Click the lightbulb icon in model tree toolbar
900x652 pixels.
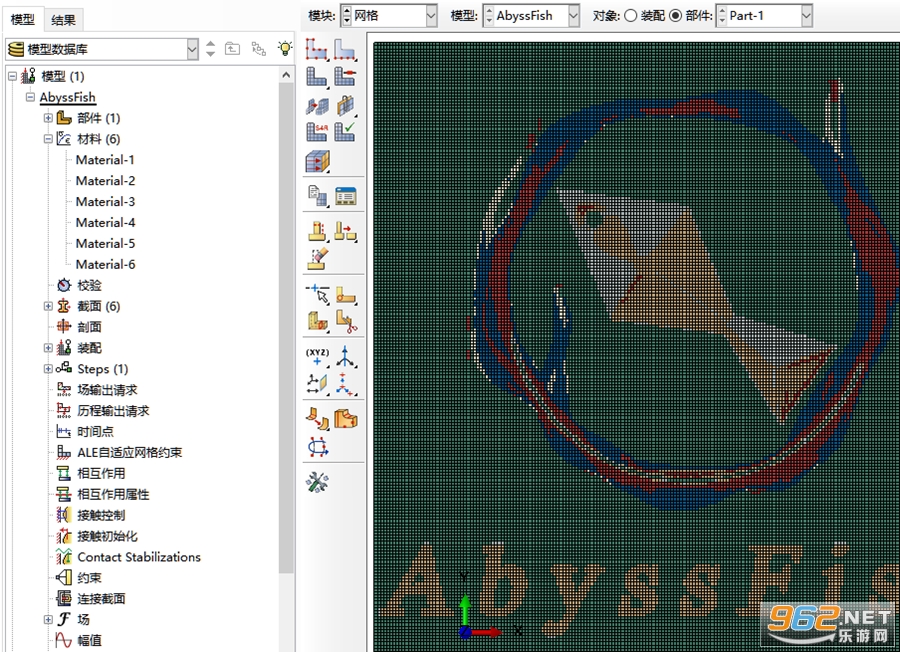pos(285,48)
